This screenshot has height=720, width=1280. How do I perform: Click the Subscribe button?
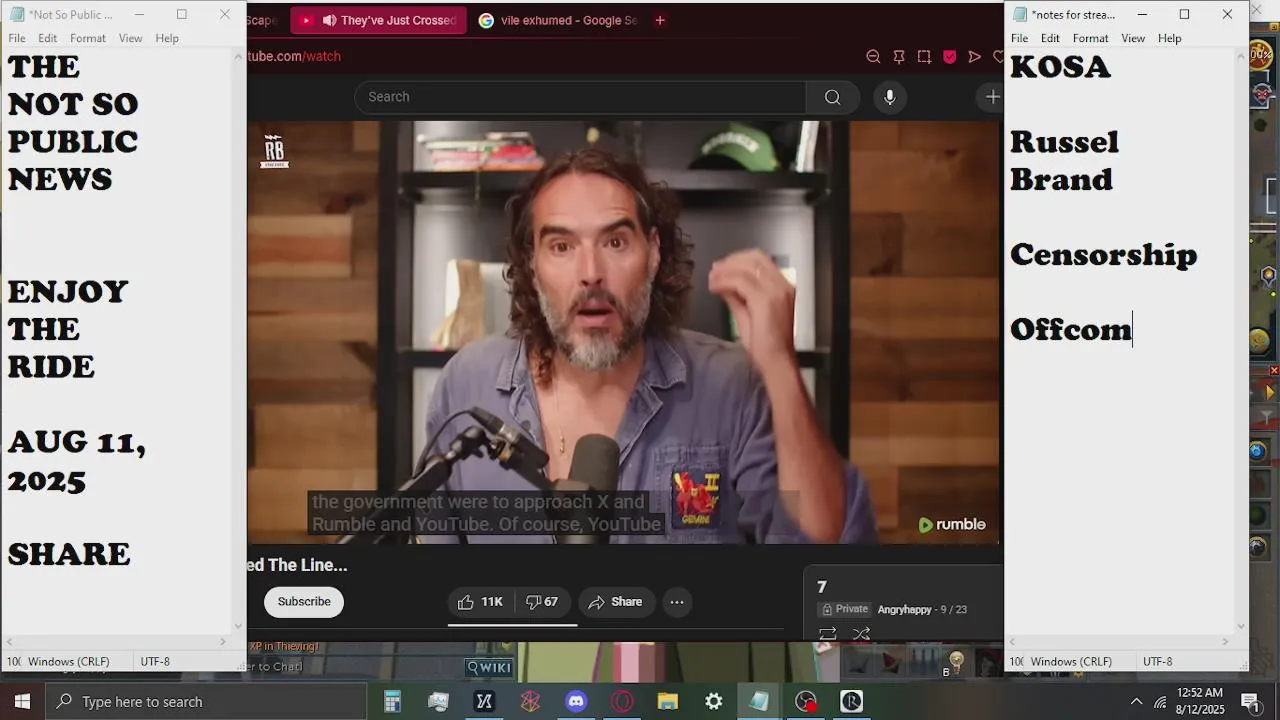(x=304, y=602)
